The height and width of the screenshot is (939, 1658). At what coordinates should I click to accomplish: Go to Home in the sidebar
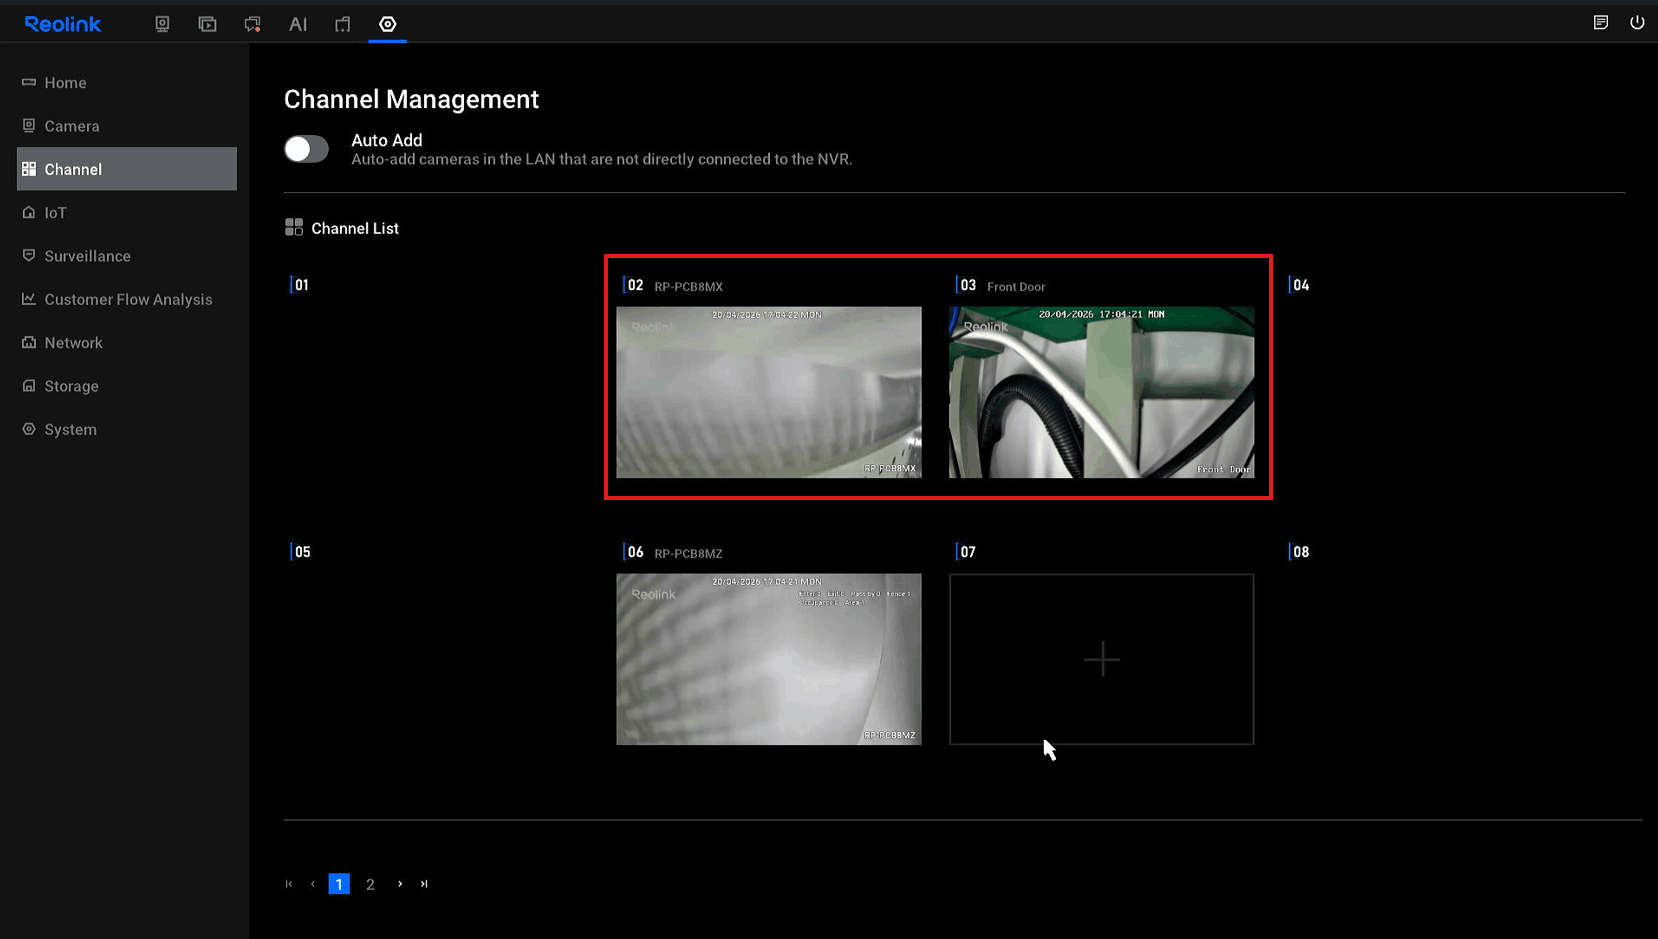[127, 83]
